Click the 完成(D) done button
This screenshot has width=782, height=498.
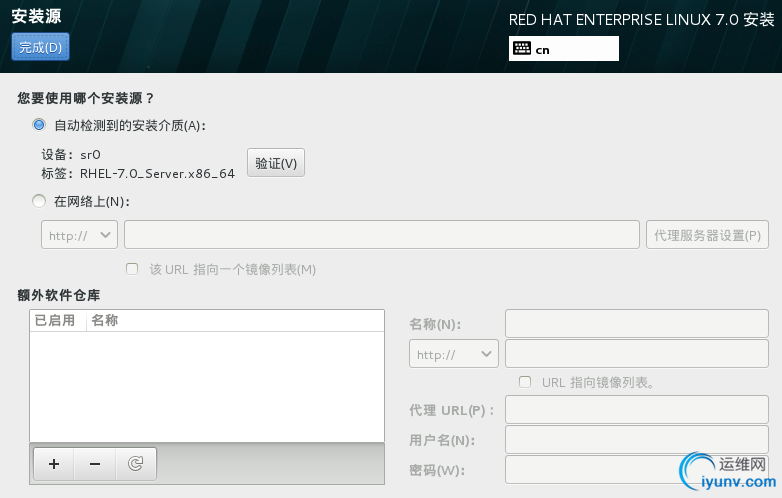[x=40, y=47]
